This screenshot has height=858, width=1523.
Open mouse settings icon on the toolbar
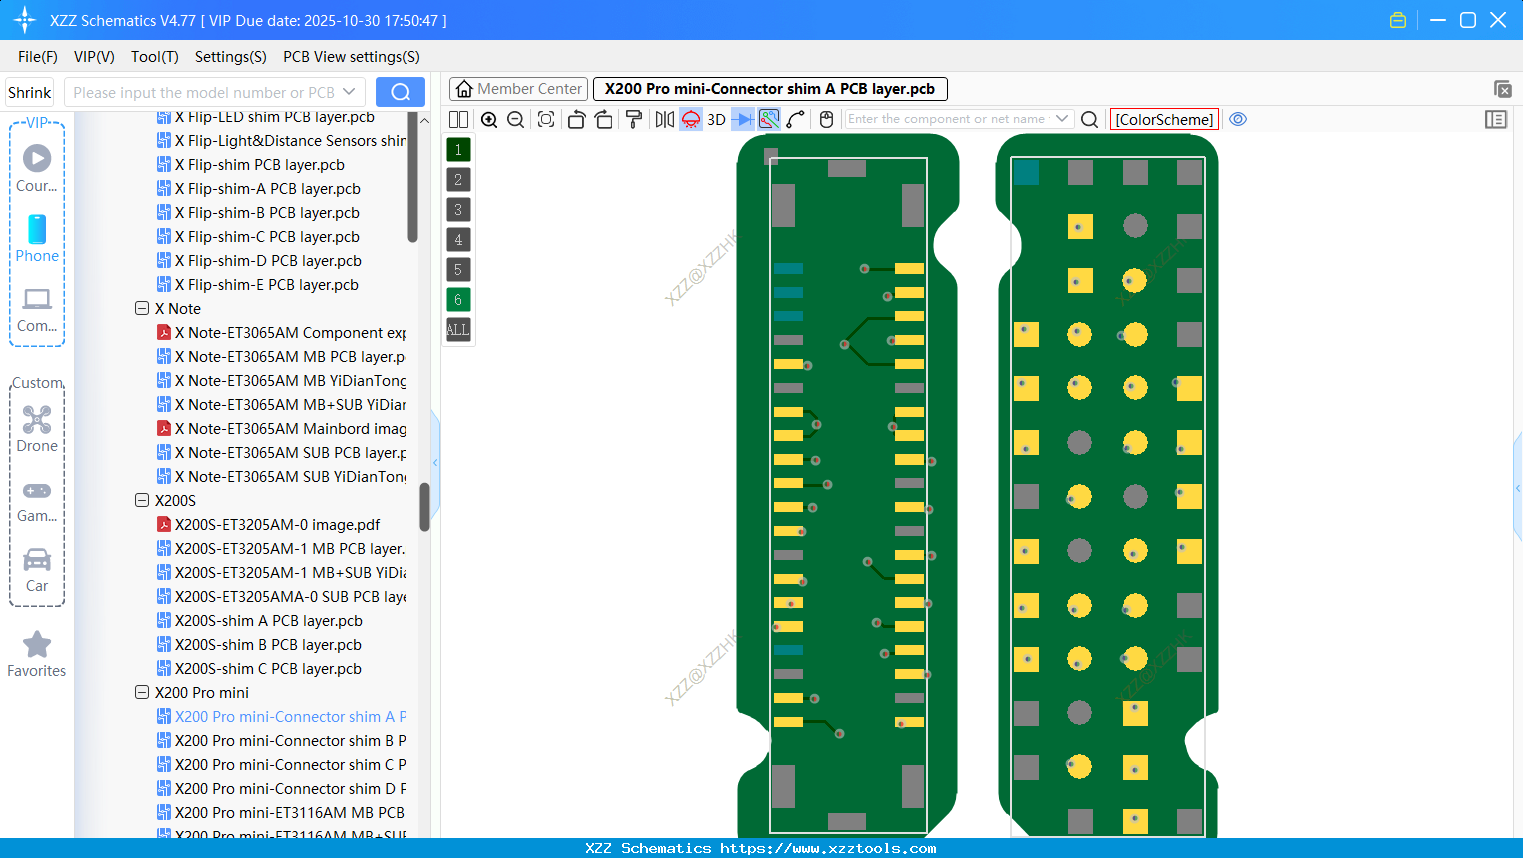pyautogui.click(x=826, y=119)
